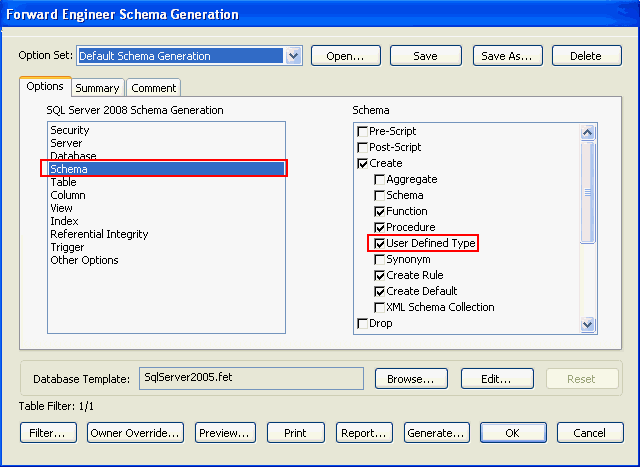Open the Preview... window

(x=225, y=433)
